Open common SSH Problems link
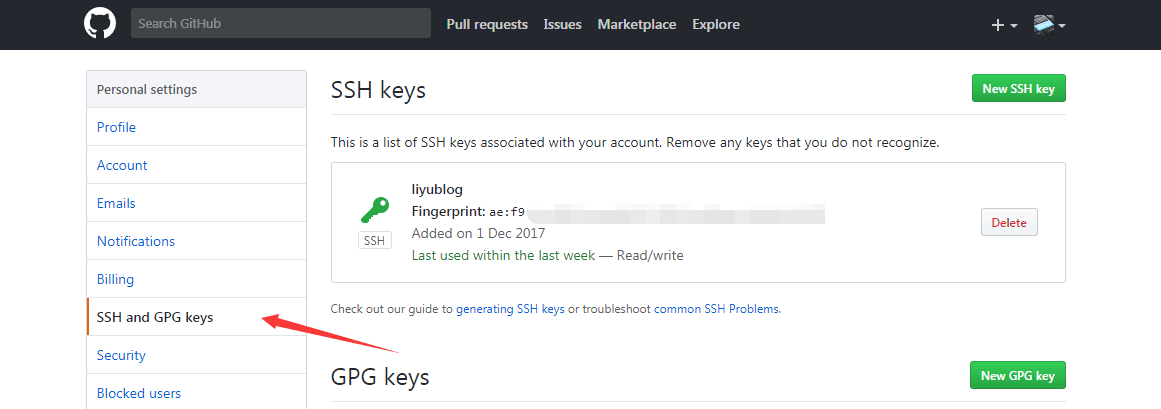The image size is (1161, 409). click(716, 309)
